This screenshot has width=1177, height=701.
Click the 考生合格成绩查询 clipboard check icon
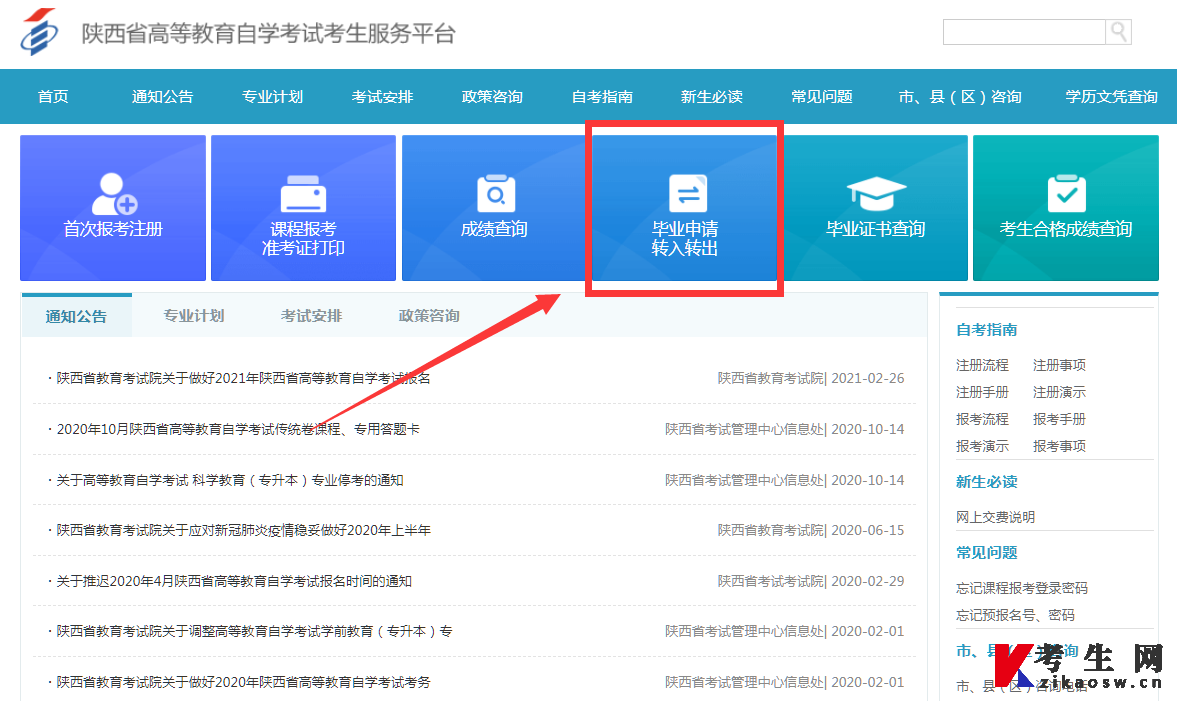point(1066,193)
